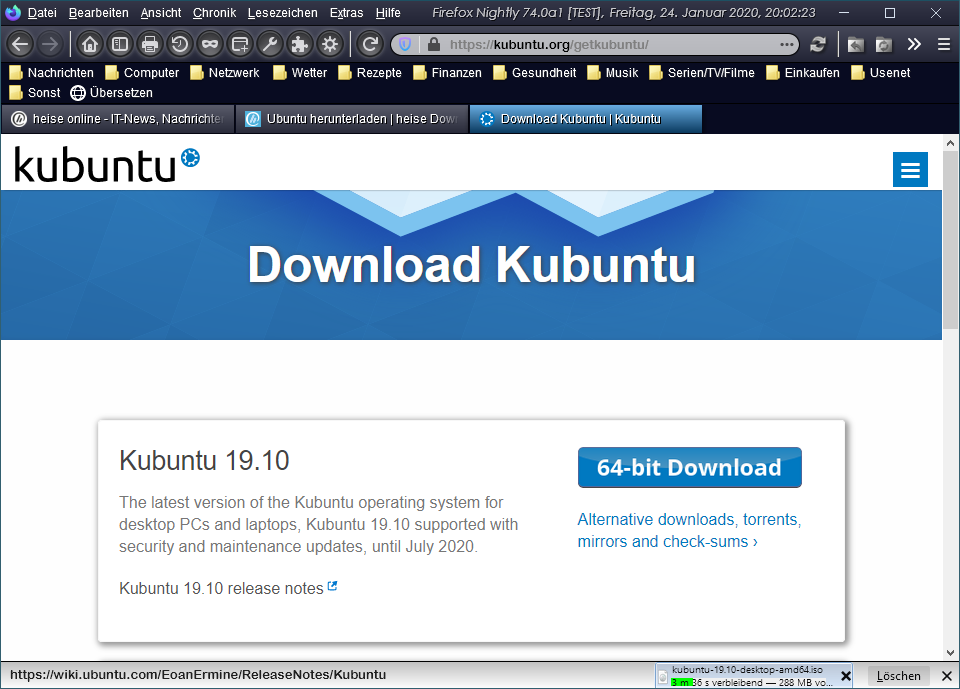
Task: Expand Musik bookmarks folder
Action: 613,73
